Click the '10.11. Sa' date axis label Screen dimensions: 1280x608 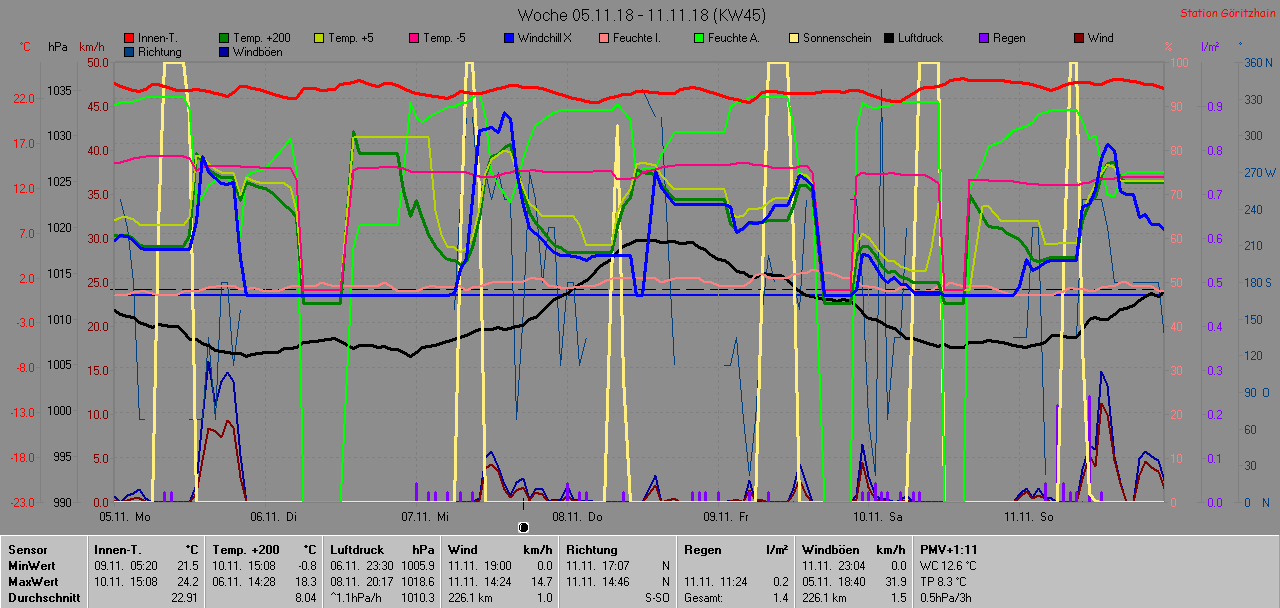878,516
